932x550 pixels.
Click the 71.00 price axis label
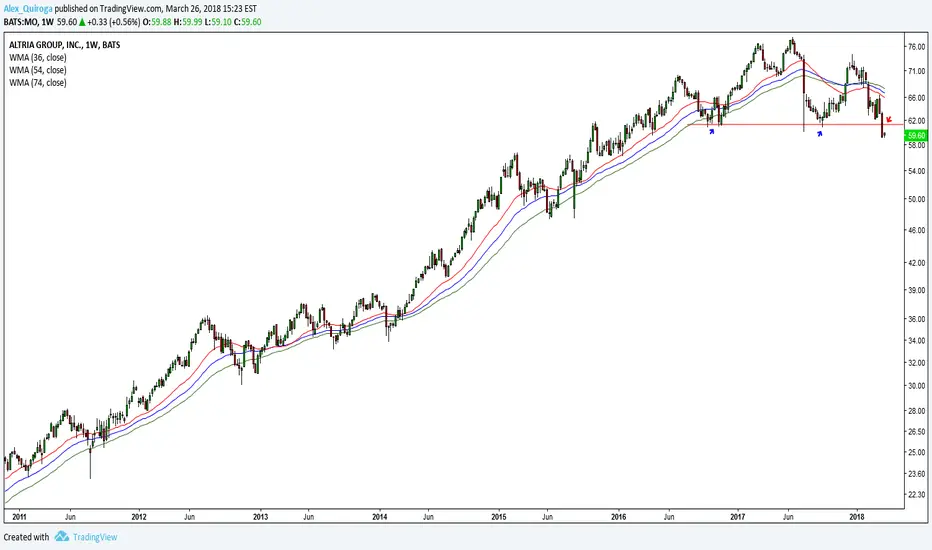click(x=917, y=71)
